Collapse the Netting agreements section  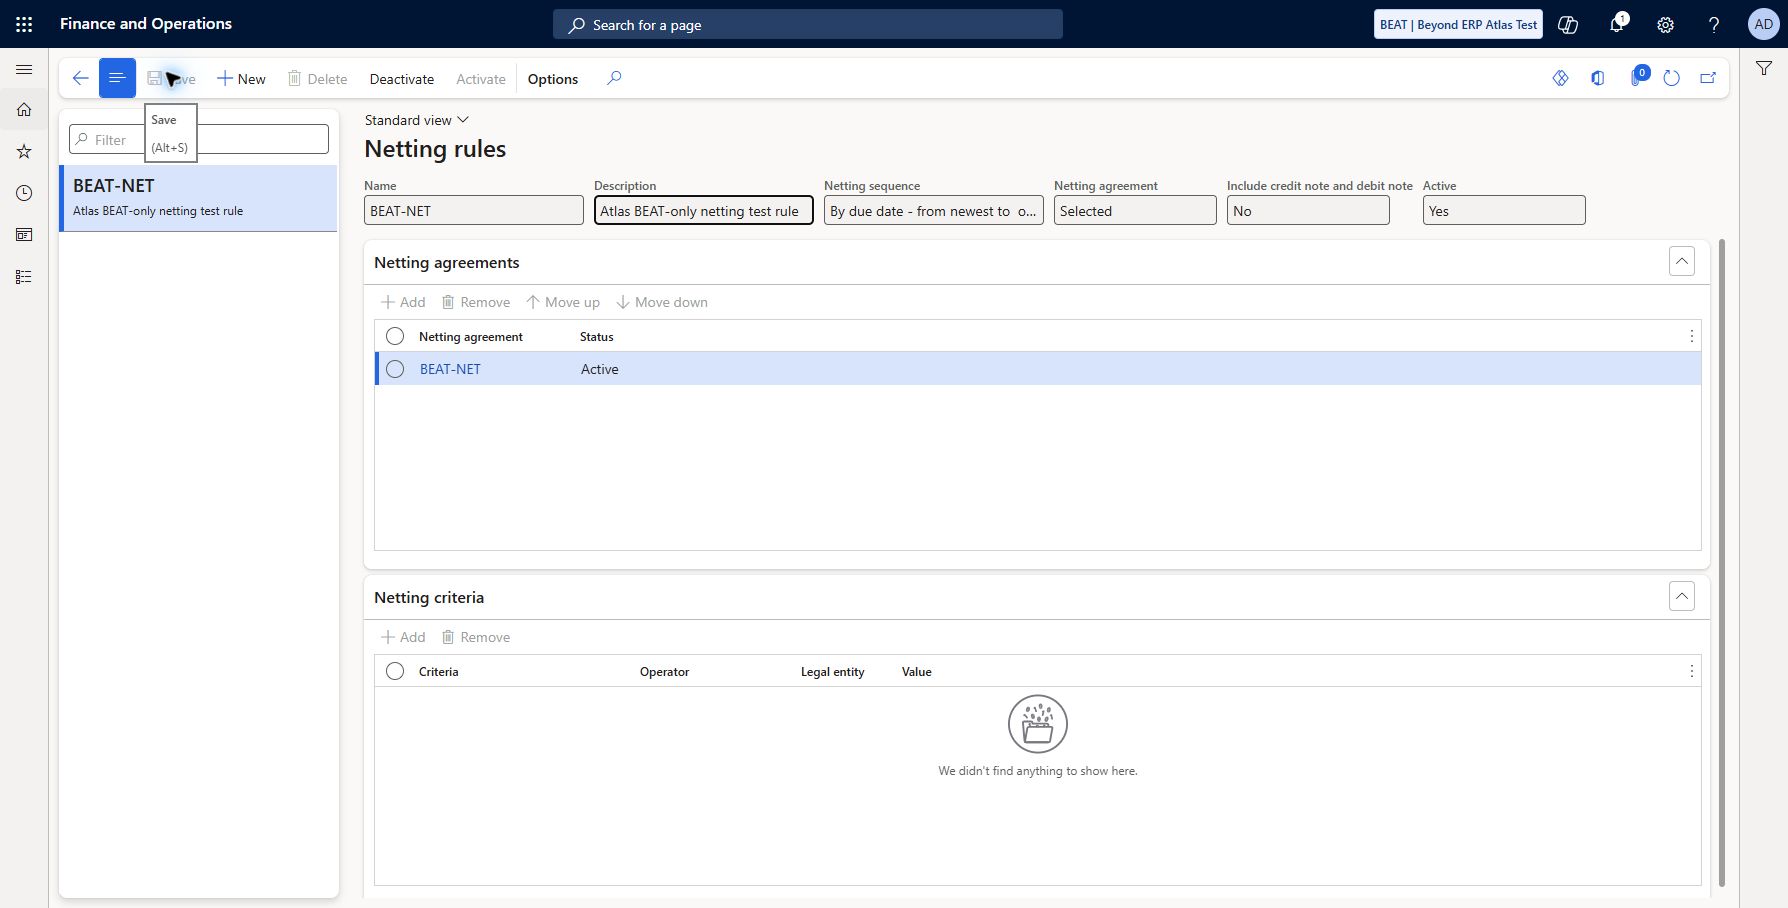(x=1682, y=261)
